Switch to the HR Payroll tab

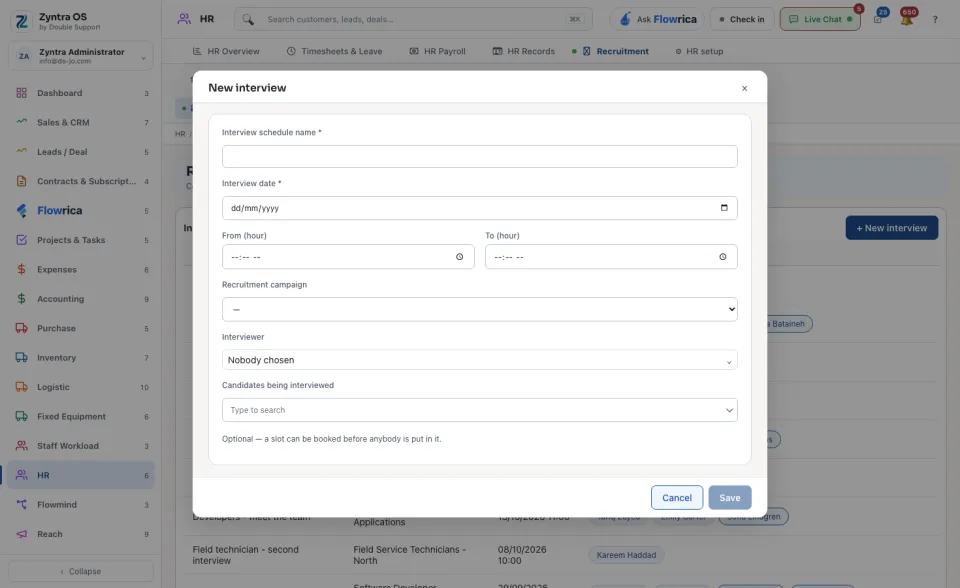click(x=437, y=51)
